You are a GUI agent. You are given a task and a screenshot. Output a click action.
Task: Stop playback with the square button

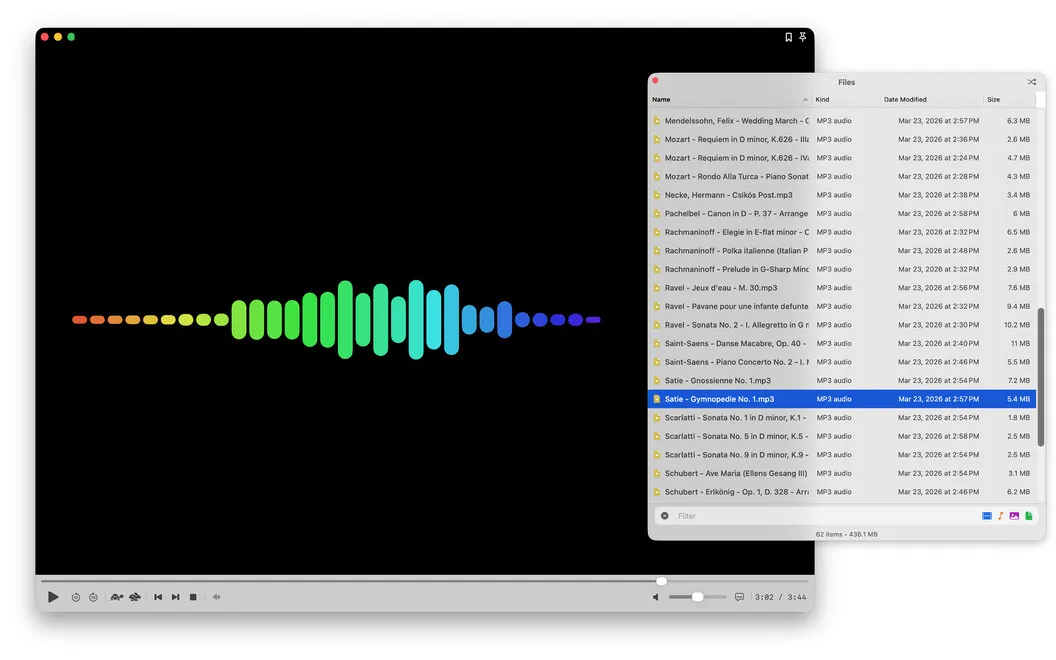tap(193, 597)
